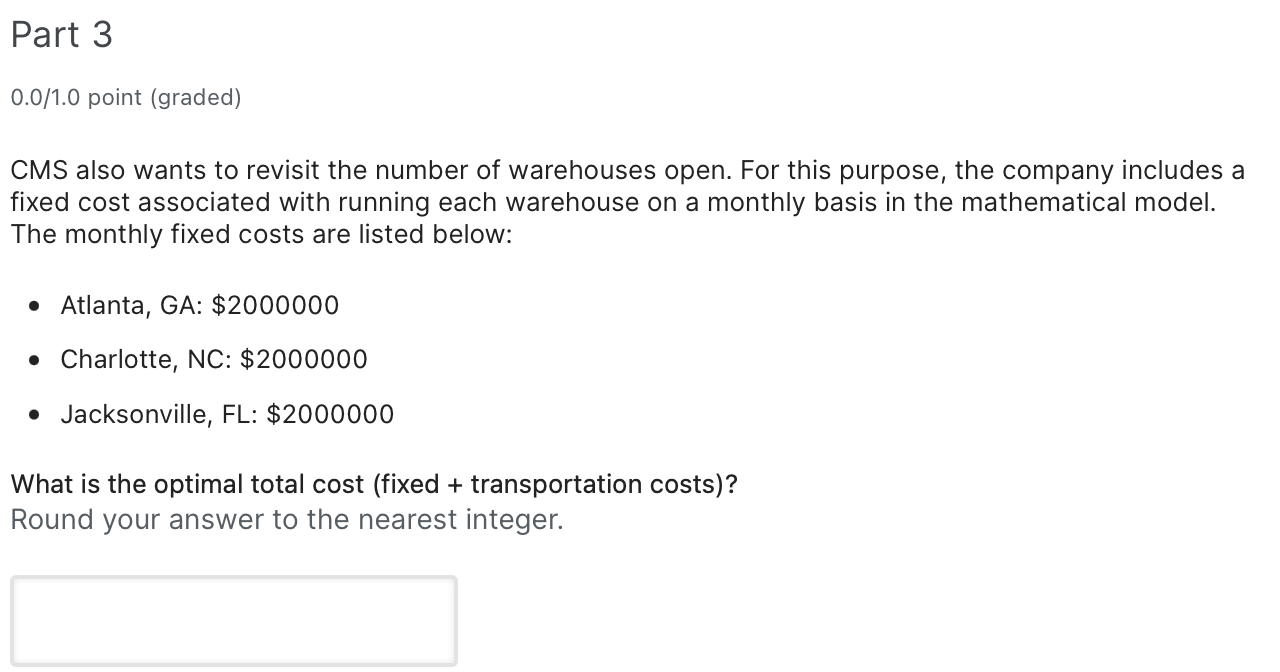Image resolution: width=1280 pixels, height=672 pixels.
Task: Click the Part 3 heading
Action: coord(62,35)
